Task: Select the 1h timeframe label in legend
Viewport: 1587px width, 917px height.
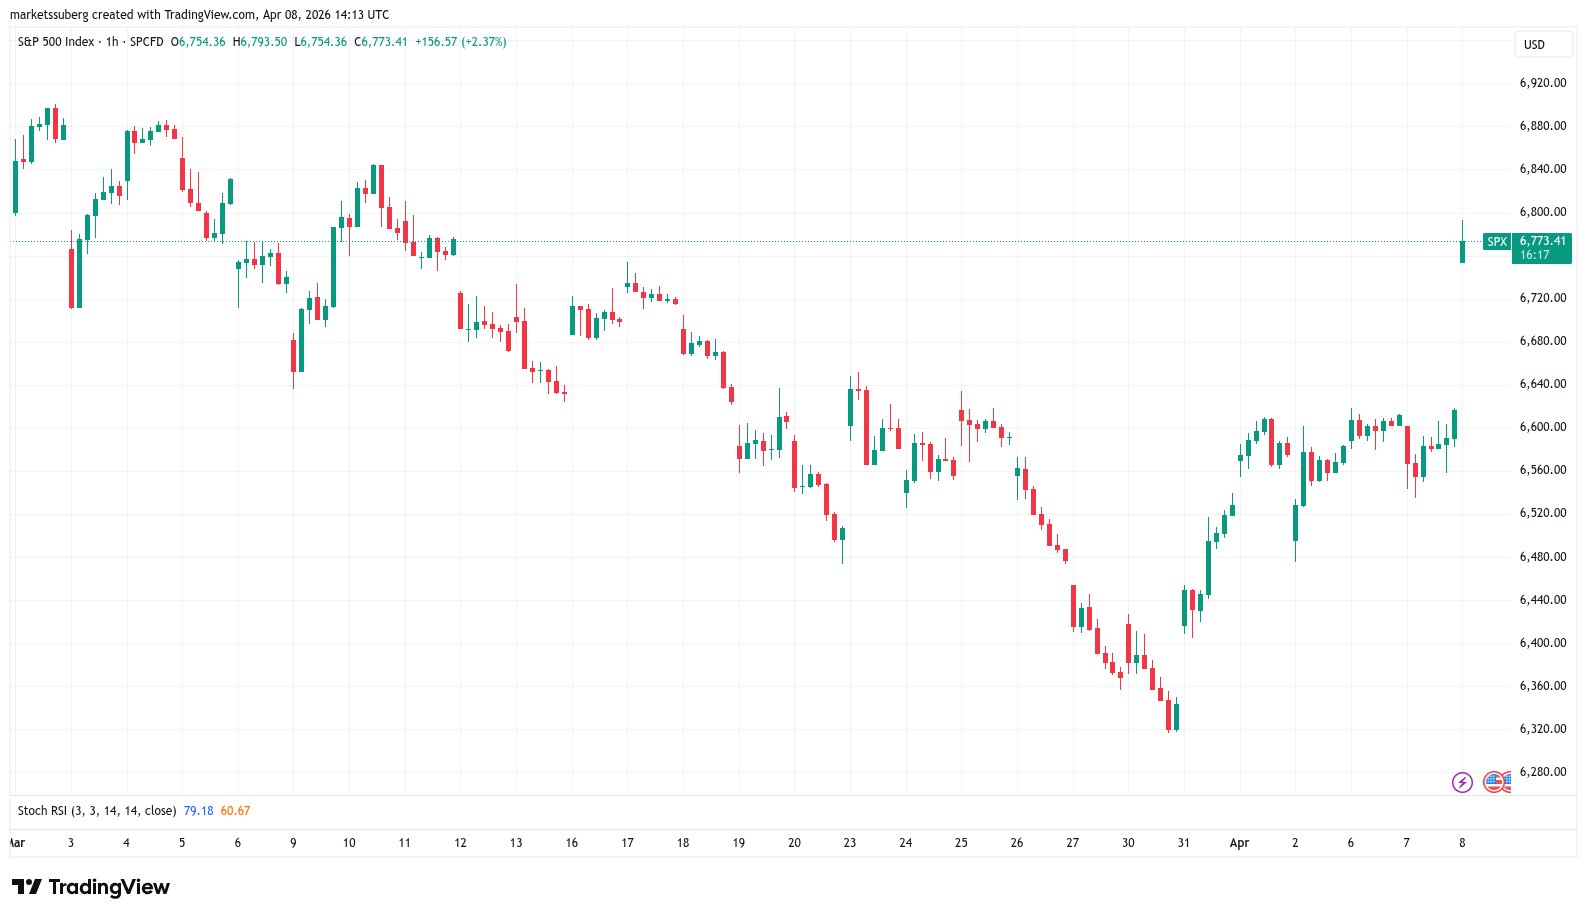Action: 112,42
